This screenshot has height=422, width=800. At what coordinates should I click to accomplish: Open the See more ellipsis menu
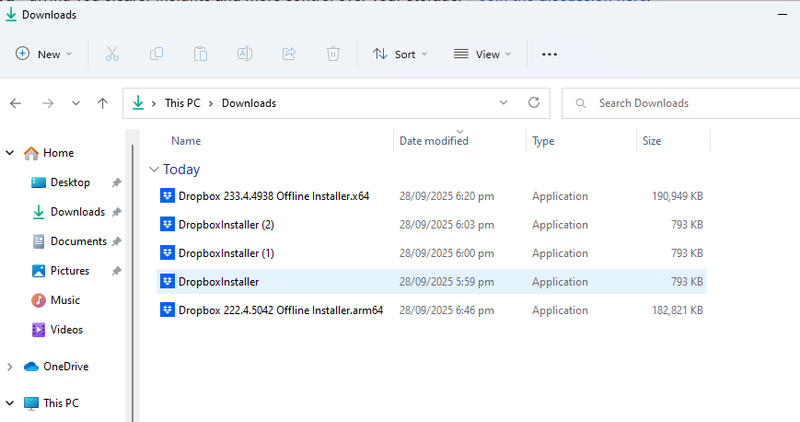(549, 54)
